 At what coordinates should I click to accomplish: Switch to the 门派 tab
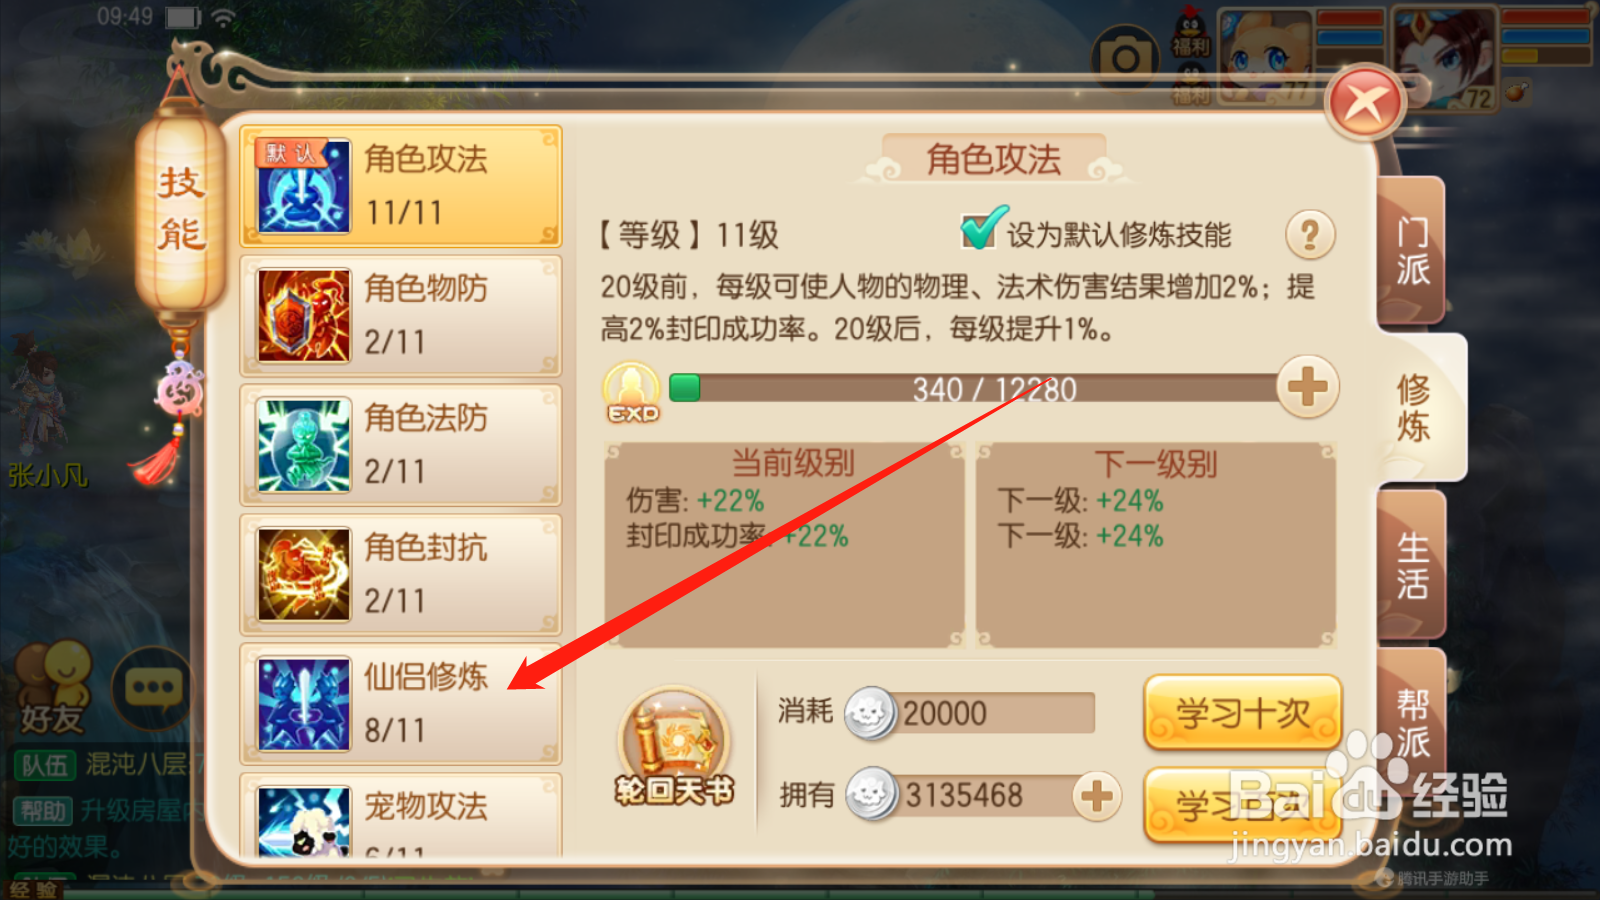(x=1412, y=252)
